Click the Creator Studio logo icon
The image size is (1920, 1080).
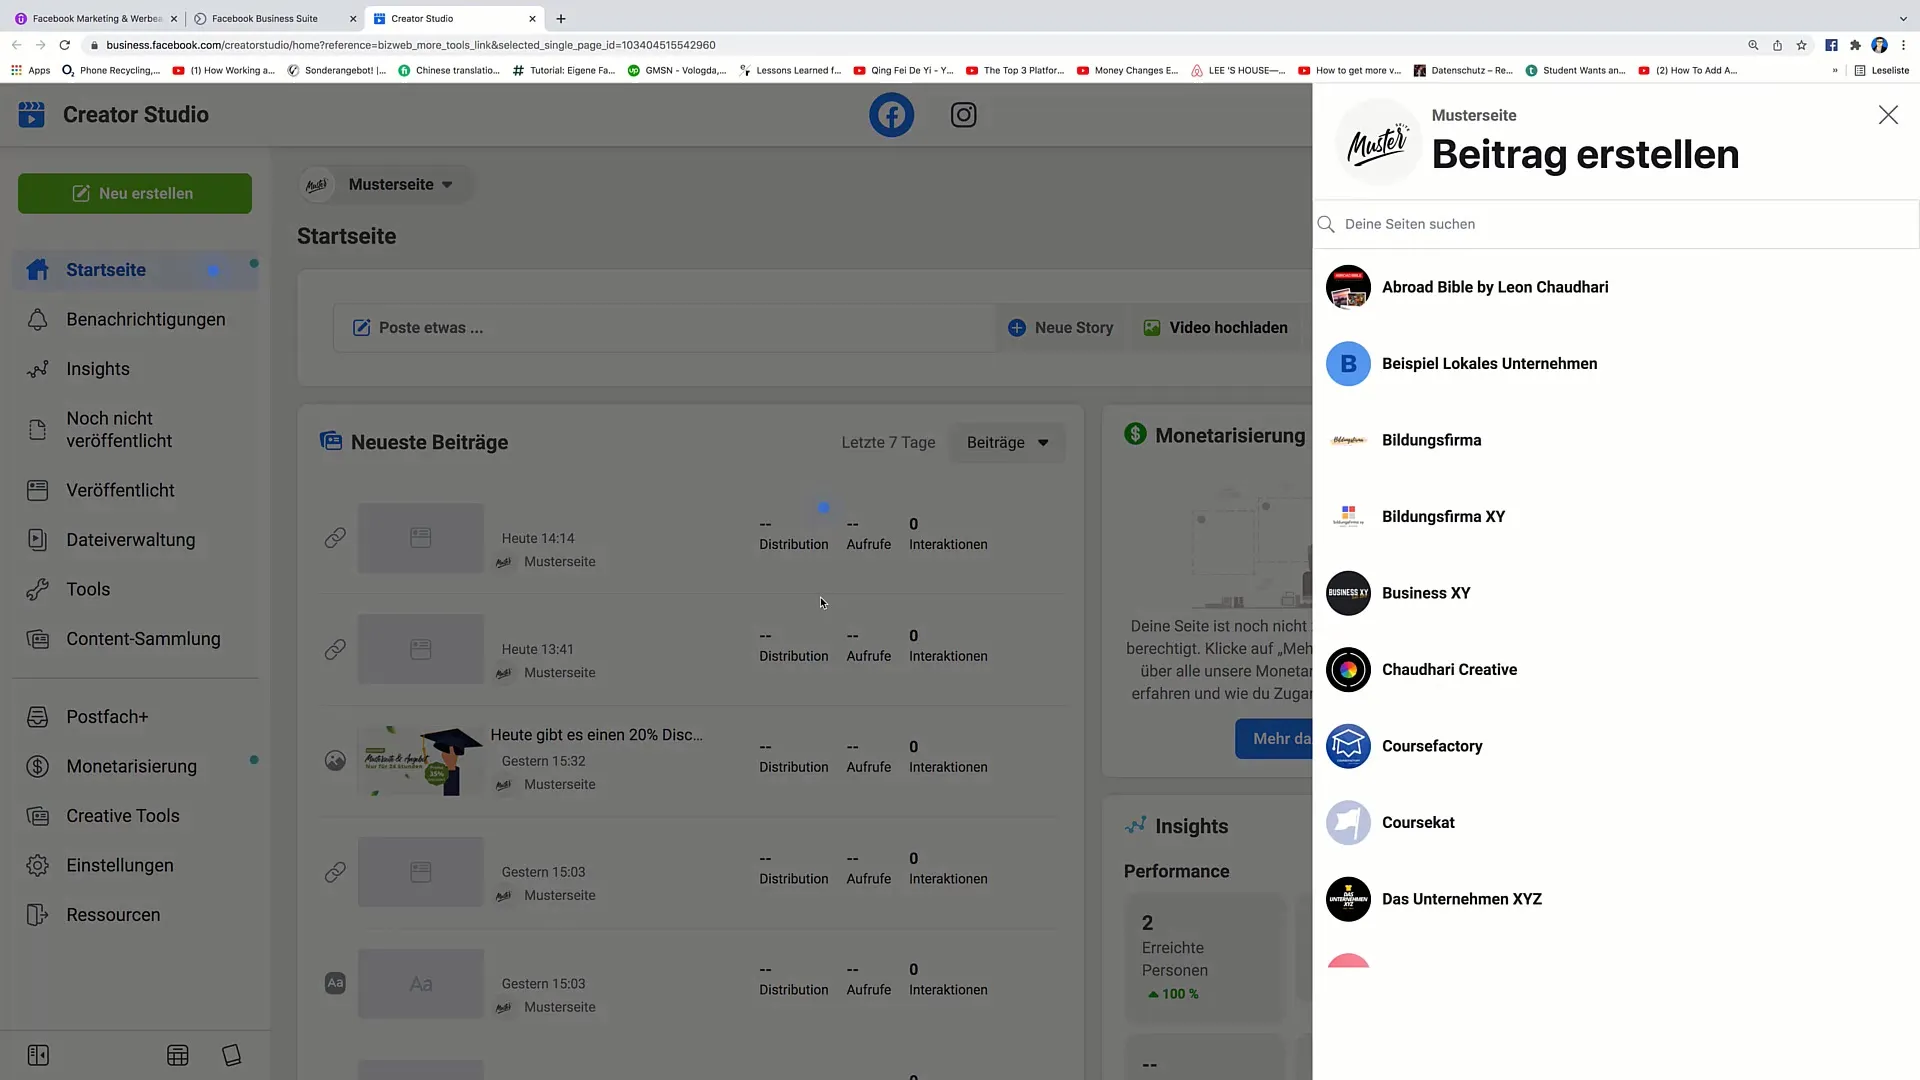pyautogui.click(x=32, y=113)
